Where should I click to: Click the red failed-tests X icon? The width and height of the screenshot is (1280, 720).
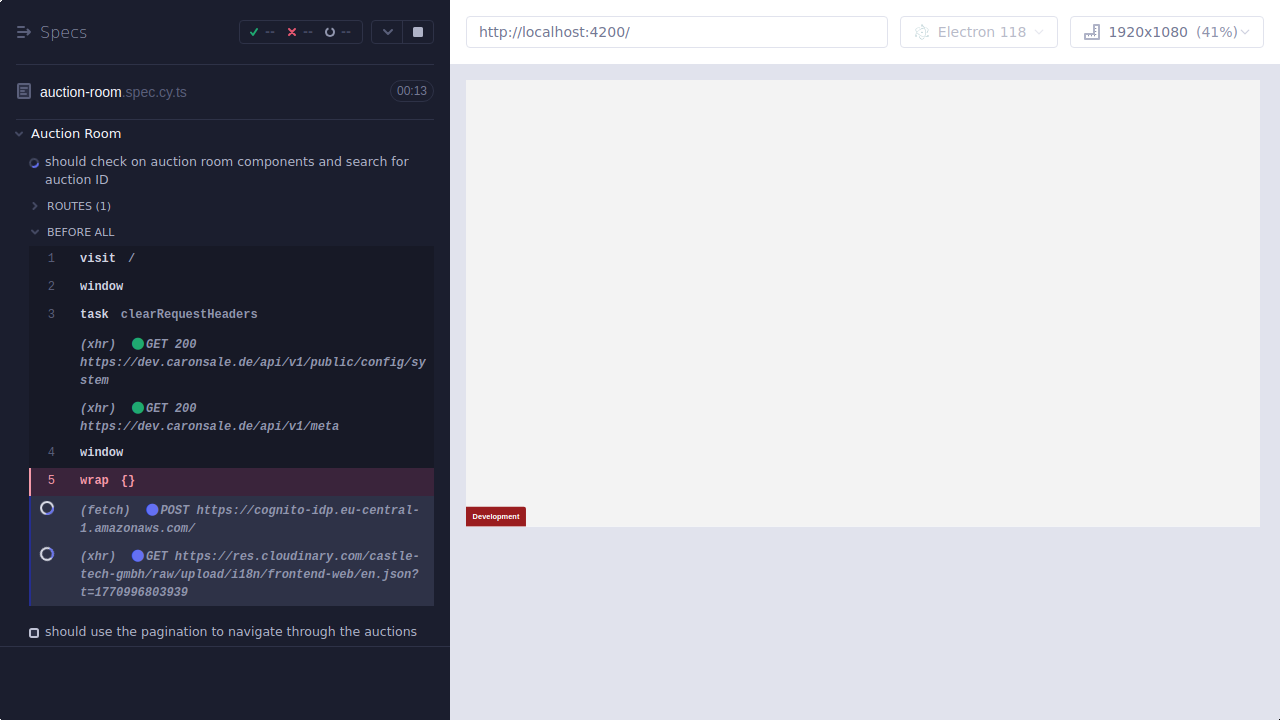click(294, 31)
